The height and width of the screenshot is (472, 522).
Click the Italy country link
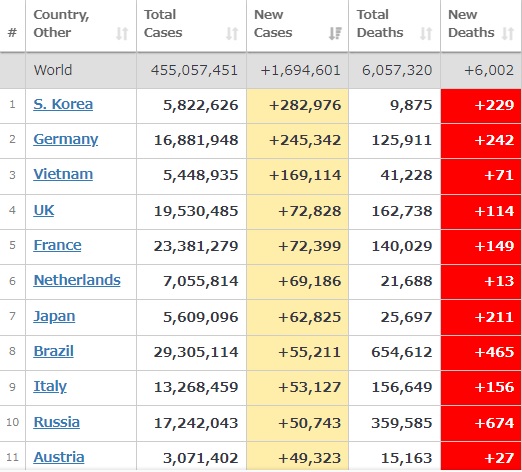pos(50,387)
